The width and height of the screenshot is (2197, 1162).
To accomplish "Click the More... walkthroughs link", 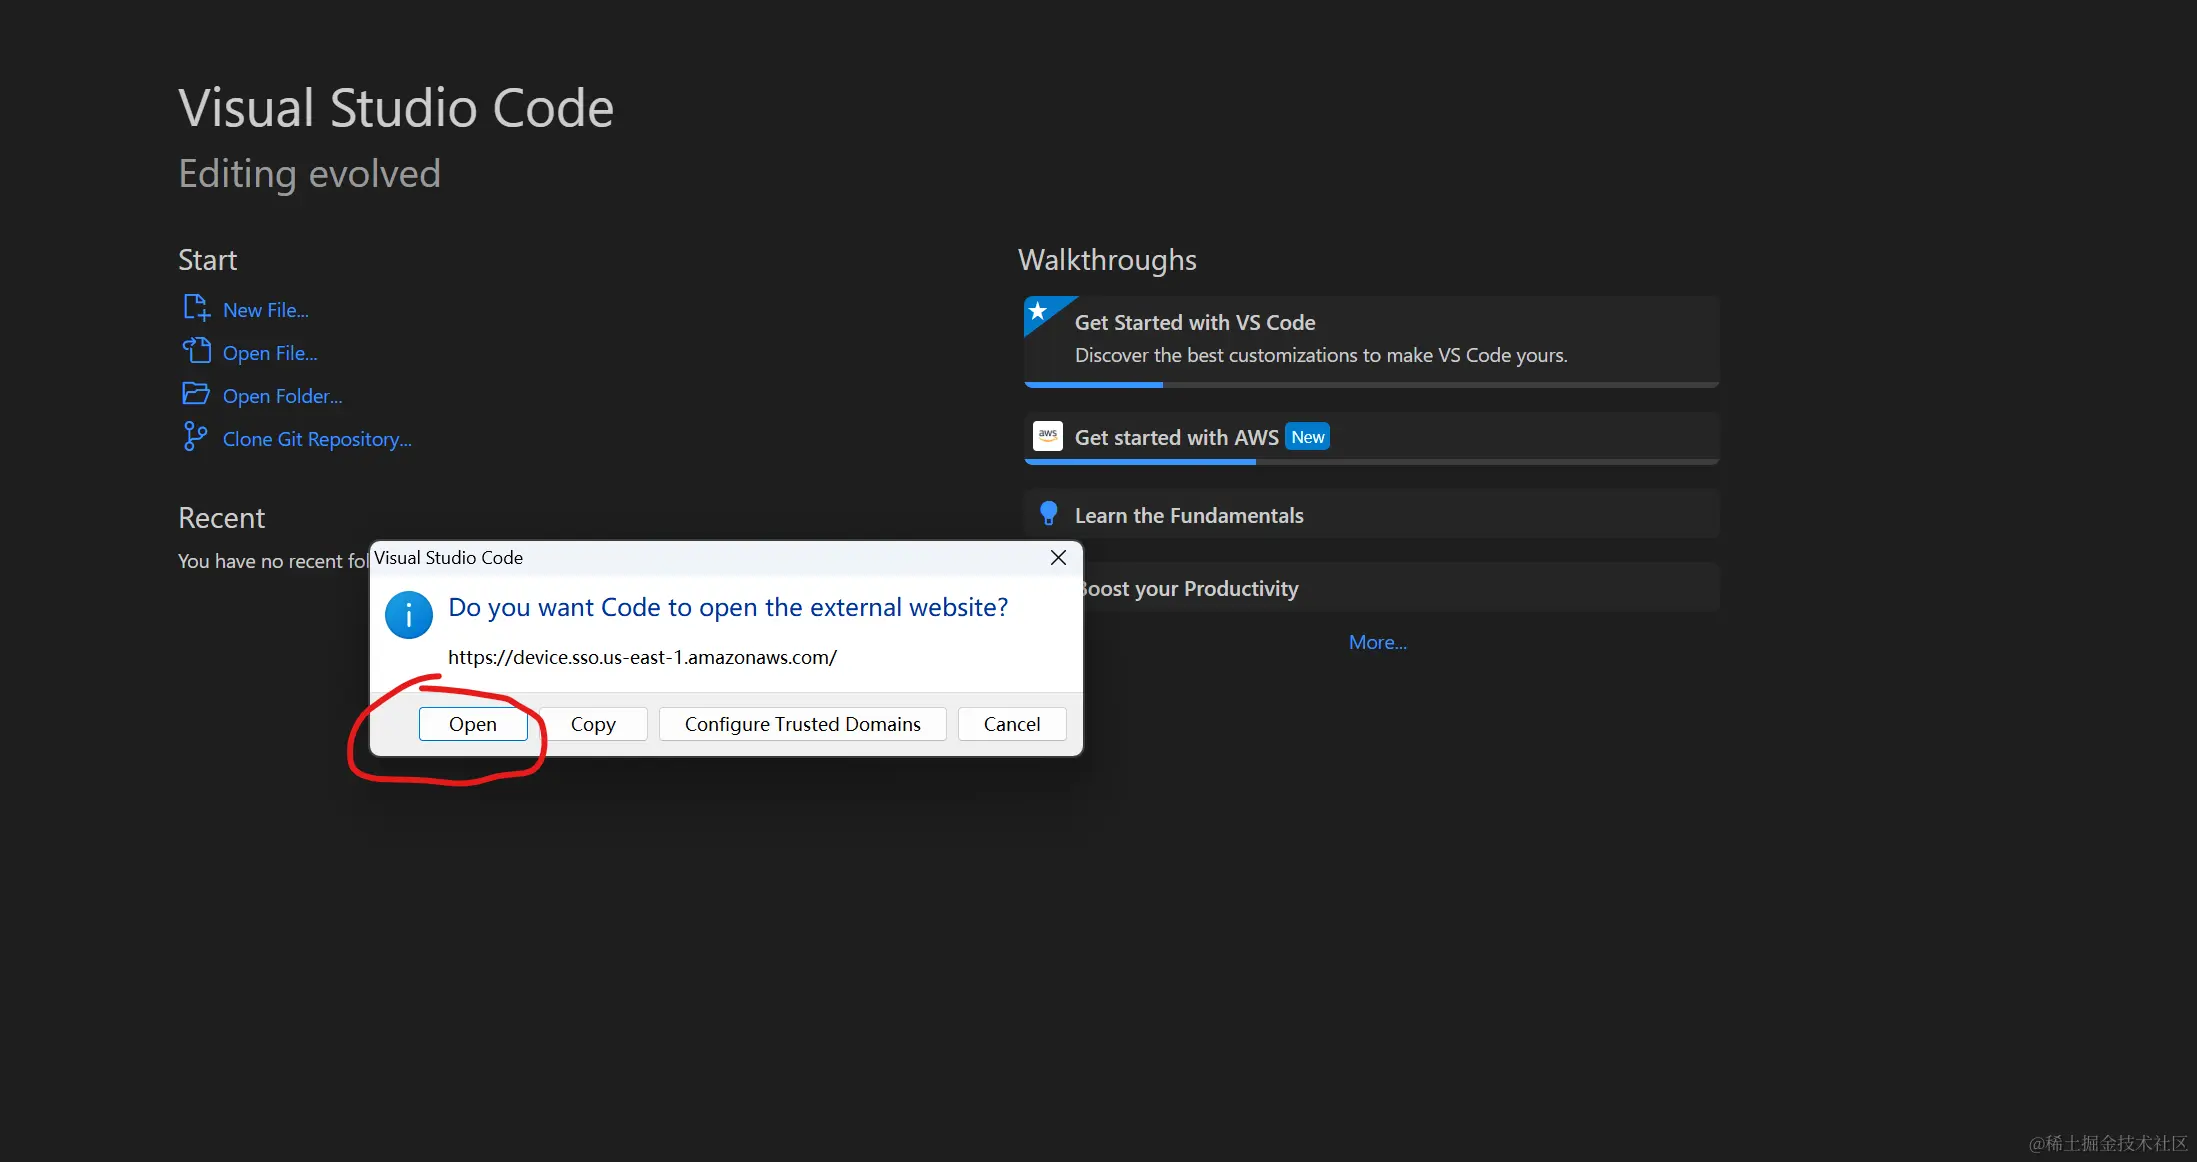I will tap(1377, 642).
